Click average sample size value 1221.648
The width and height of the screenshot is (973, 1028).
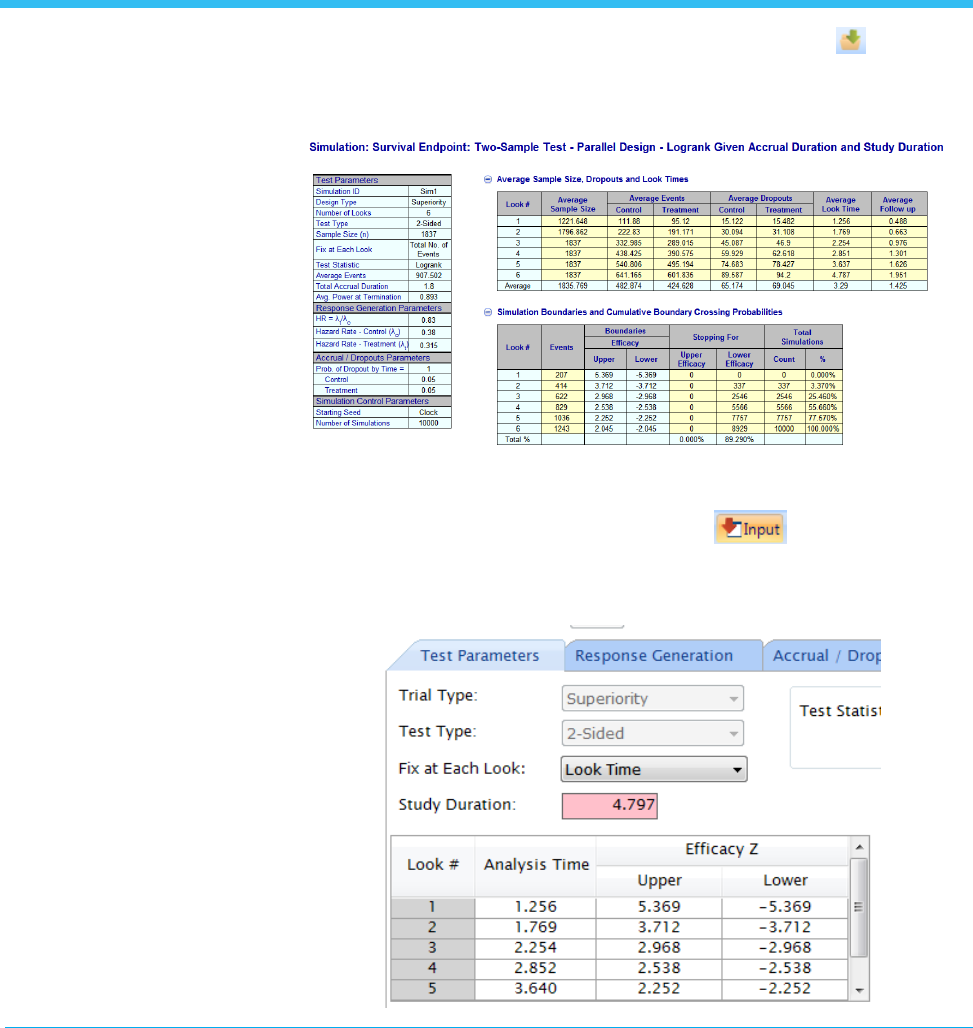(x=573, y=222)
